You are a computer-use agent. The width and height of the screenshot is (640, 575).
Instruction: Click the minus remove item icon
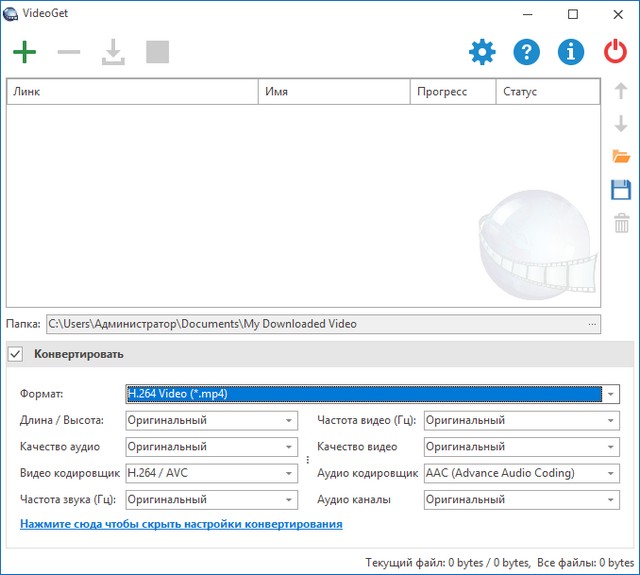coord(69,52)
